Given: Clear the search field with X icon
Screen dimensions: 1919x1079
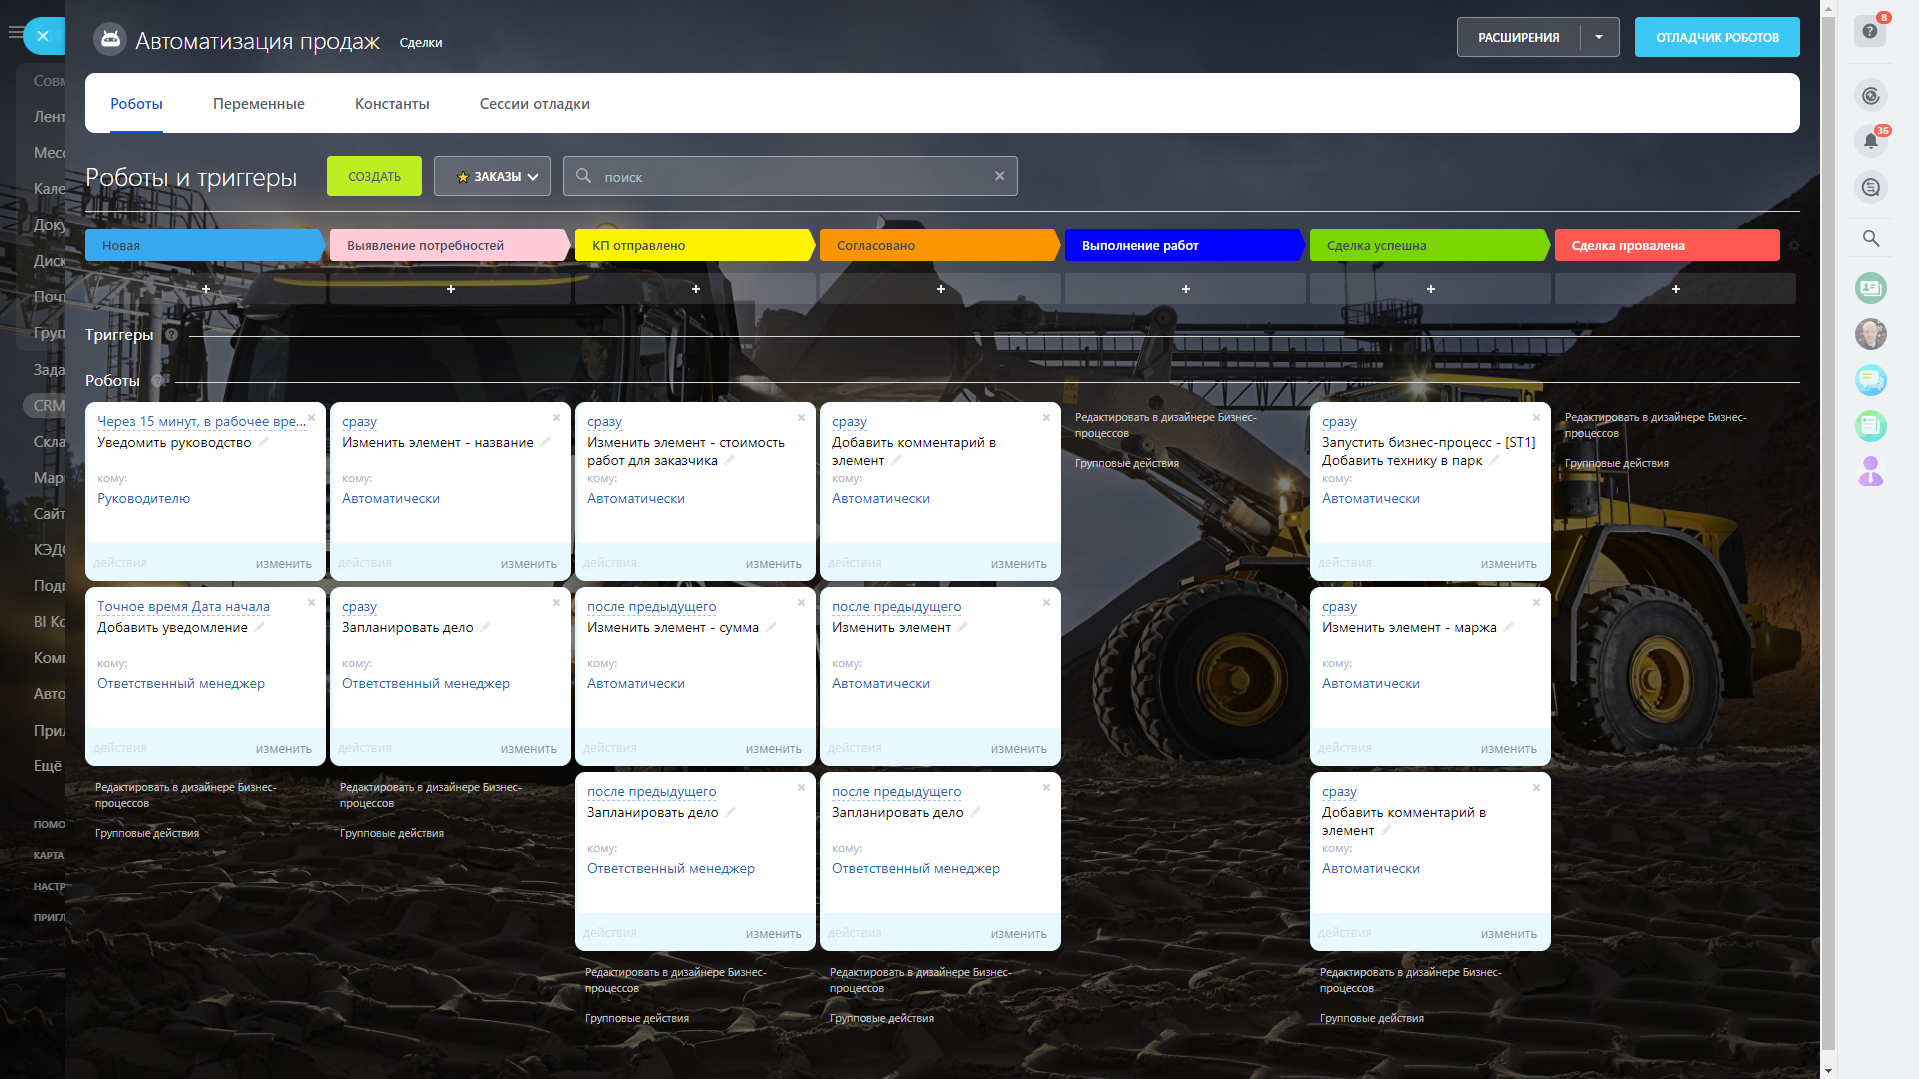Looking at the screenshot, I should coord(999,176).
